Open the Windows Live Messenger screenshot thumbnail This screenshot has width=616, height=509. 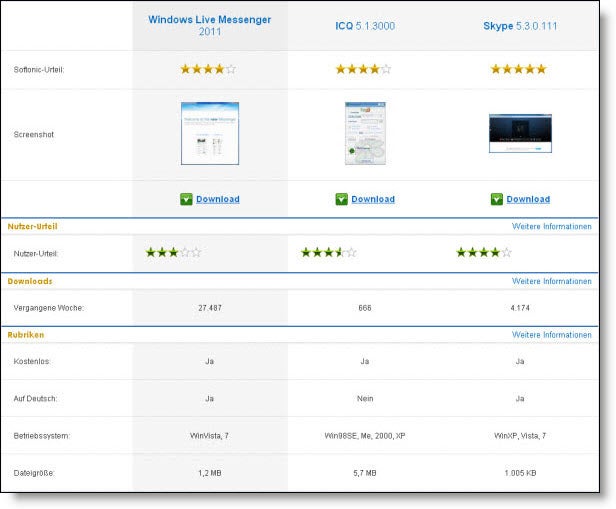tap(210, 133)
